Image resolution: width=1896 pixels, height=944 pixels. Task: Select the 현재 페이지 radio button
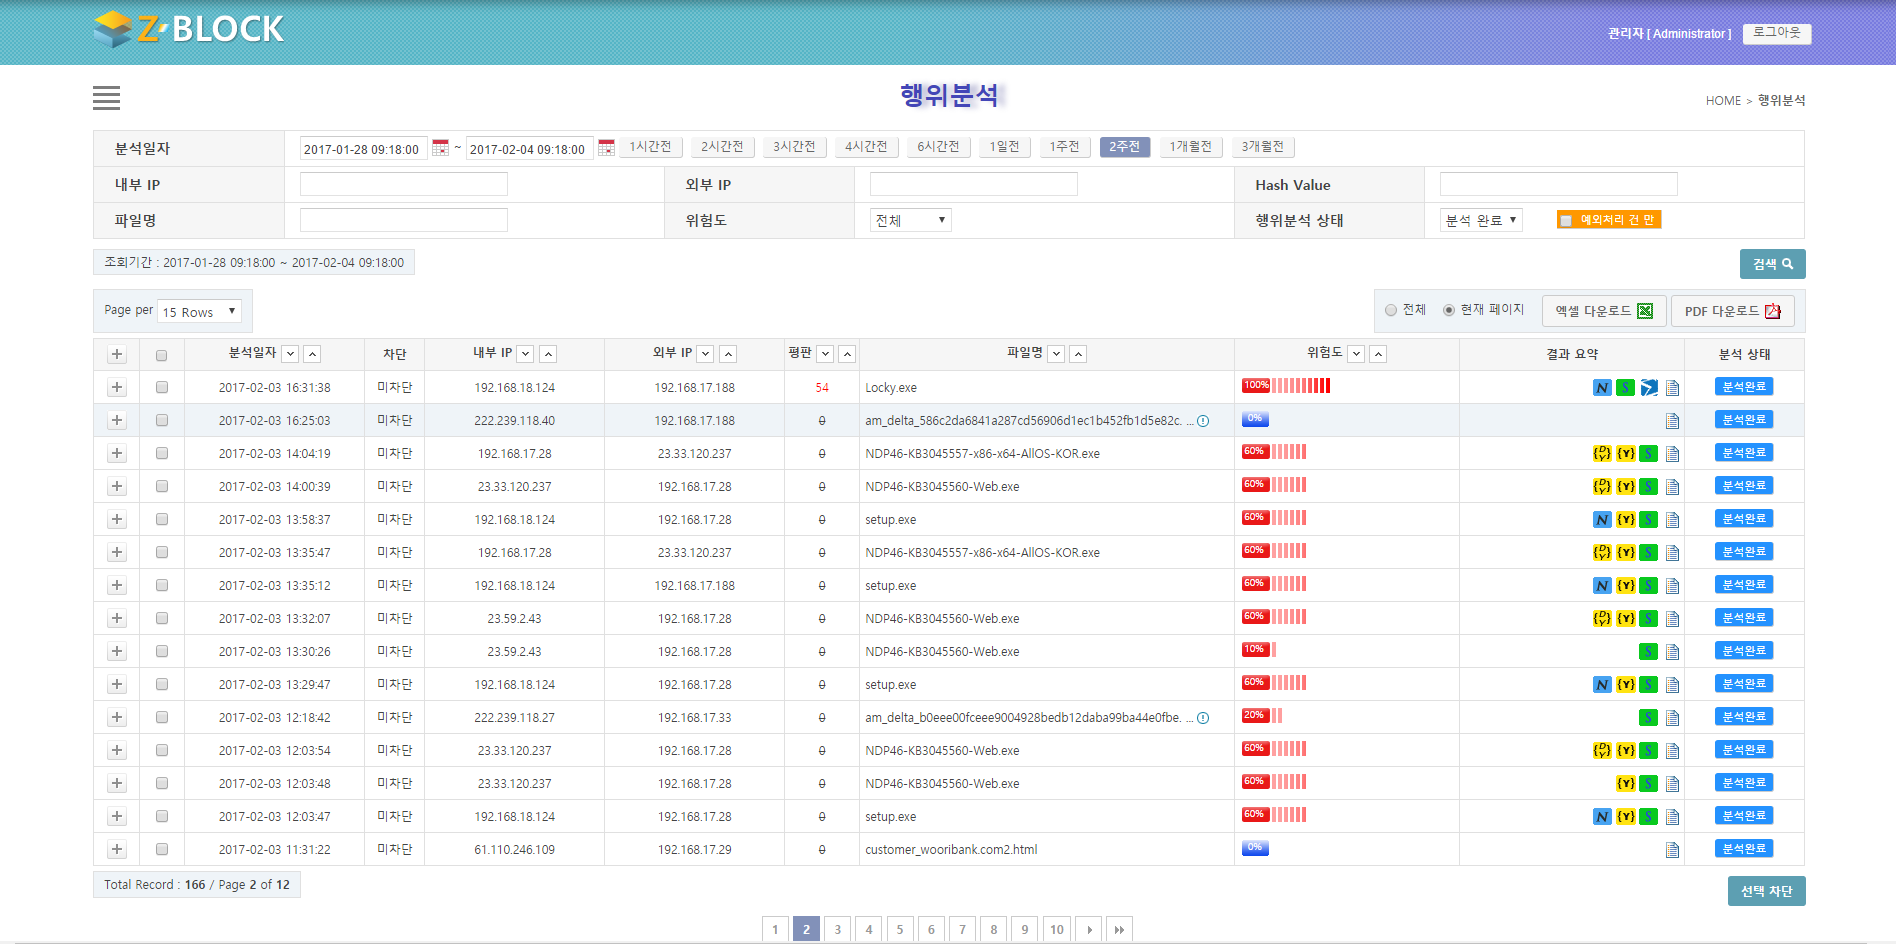[x=1448, y=310]
